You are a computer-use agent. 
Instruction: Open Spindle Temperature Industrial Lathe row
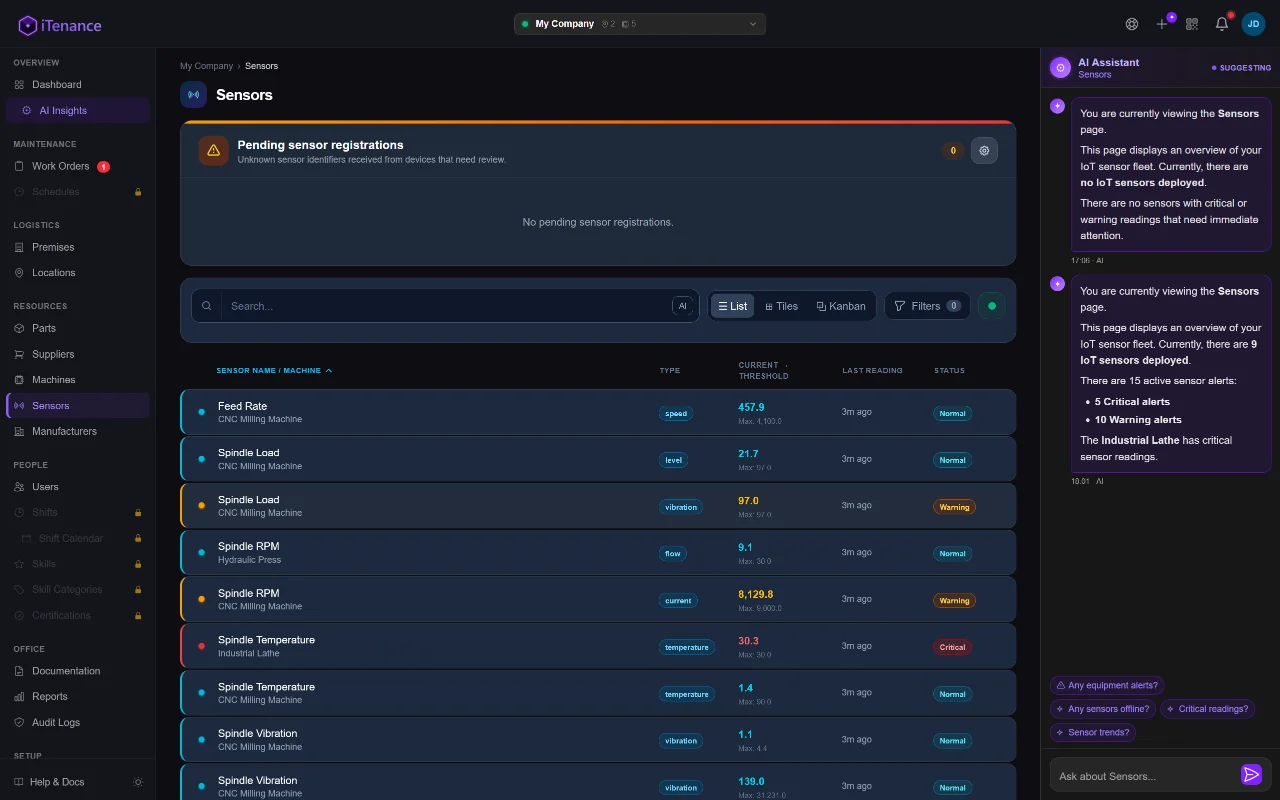click(x=598, y=646)
